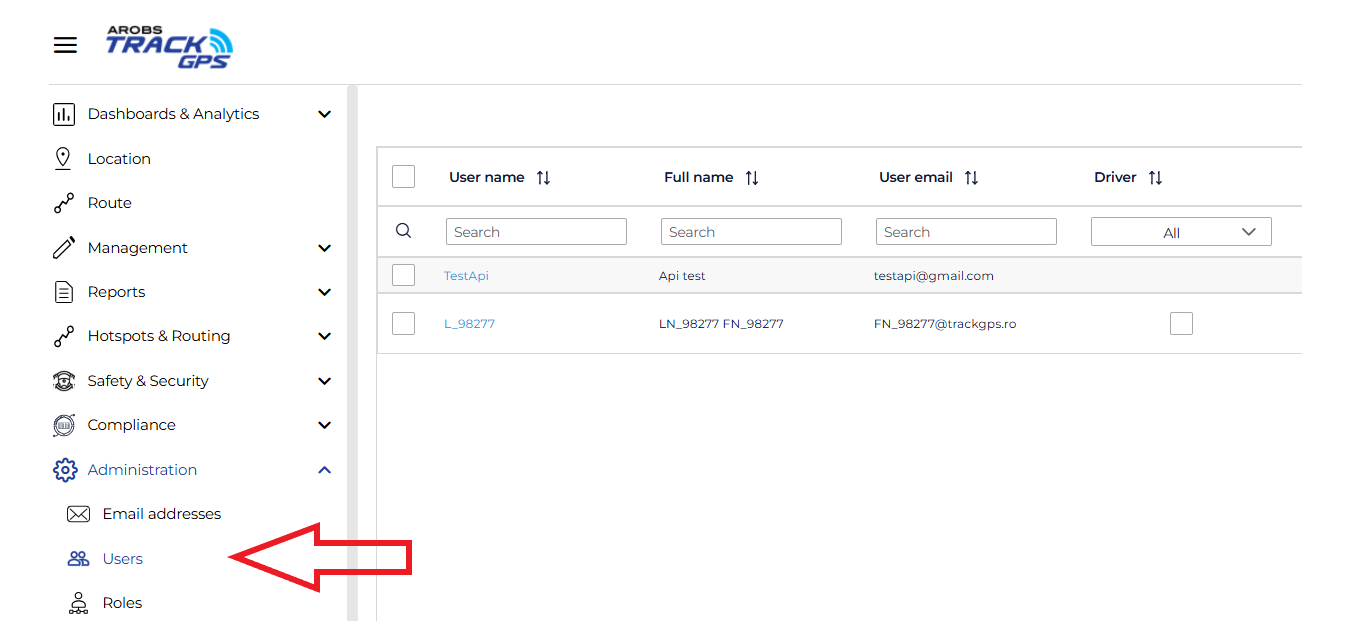Select the TestApi row checkbox

pos(404,275)
